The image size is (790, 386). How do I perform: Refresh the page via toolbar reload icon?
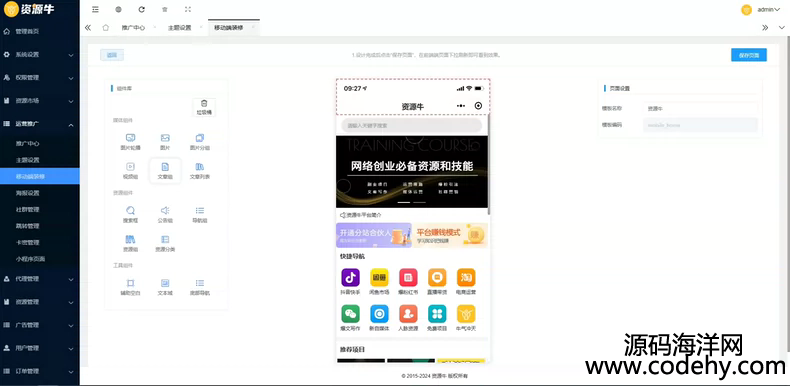[x=142, y=9]
